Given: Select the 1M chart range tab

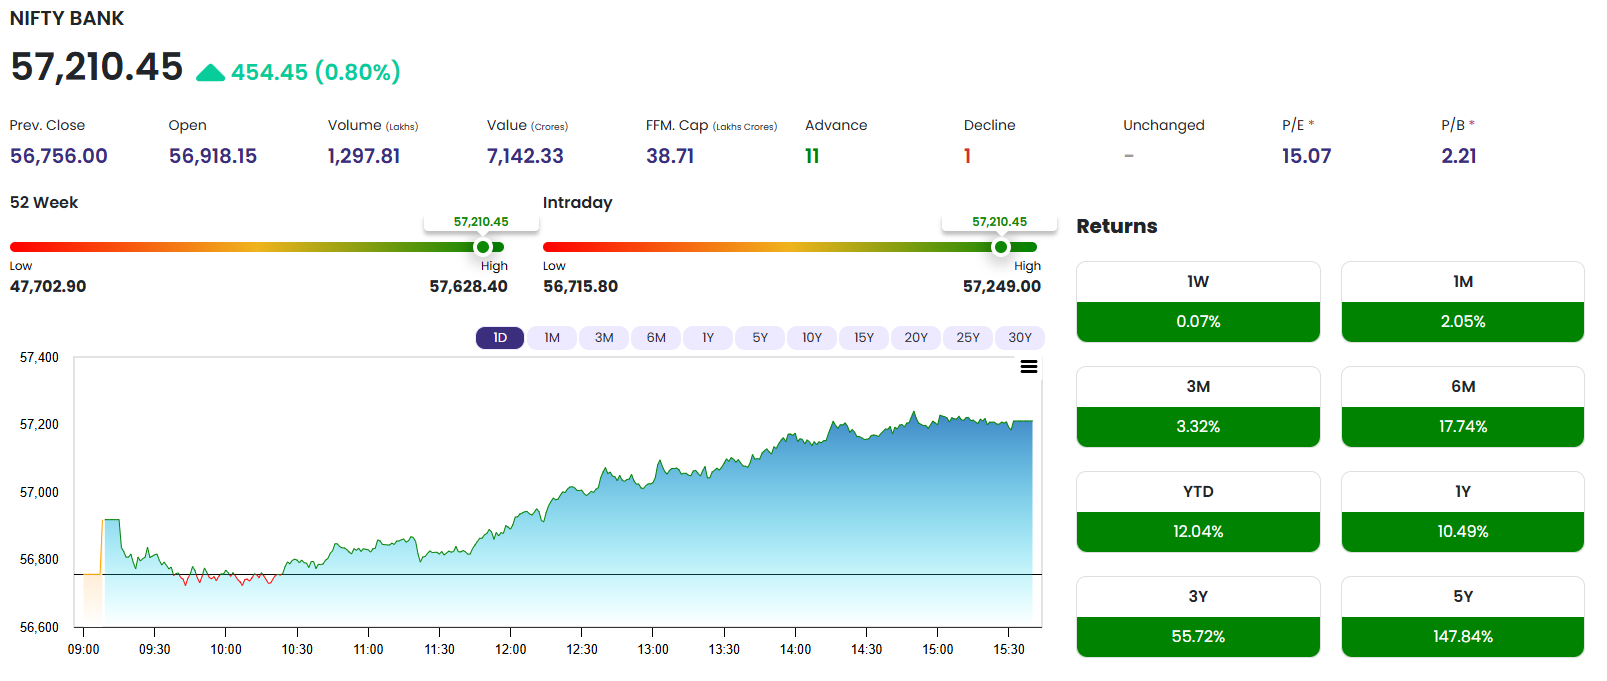Looking at the screenshot, I should click(x=552, y=338).
